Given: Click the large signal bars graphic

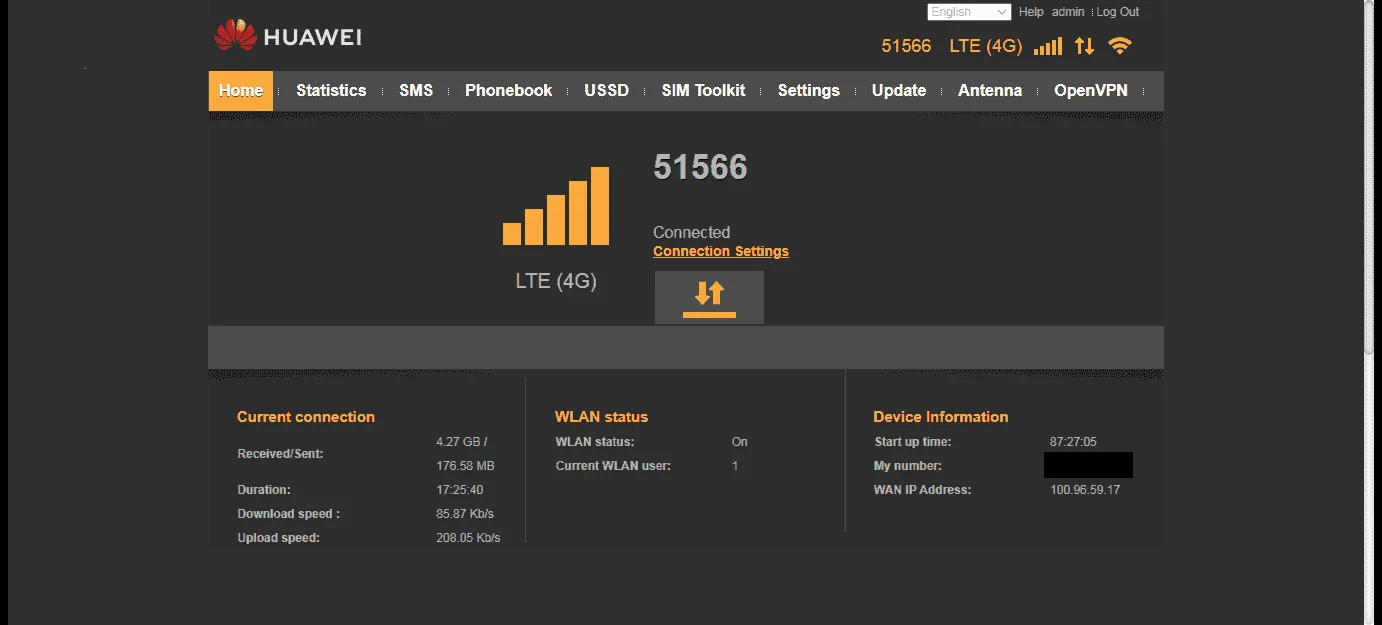Looking at the screenshot, I should point(556,206).
